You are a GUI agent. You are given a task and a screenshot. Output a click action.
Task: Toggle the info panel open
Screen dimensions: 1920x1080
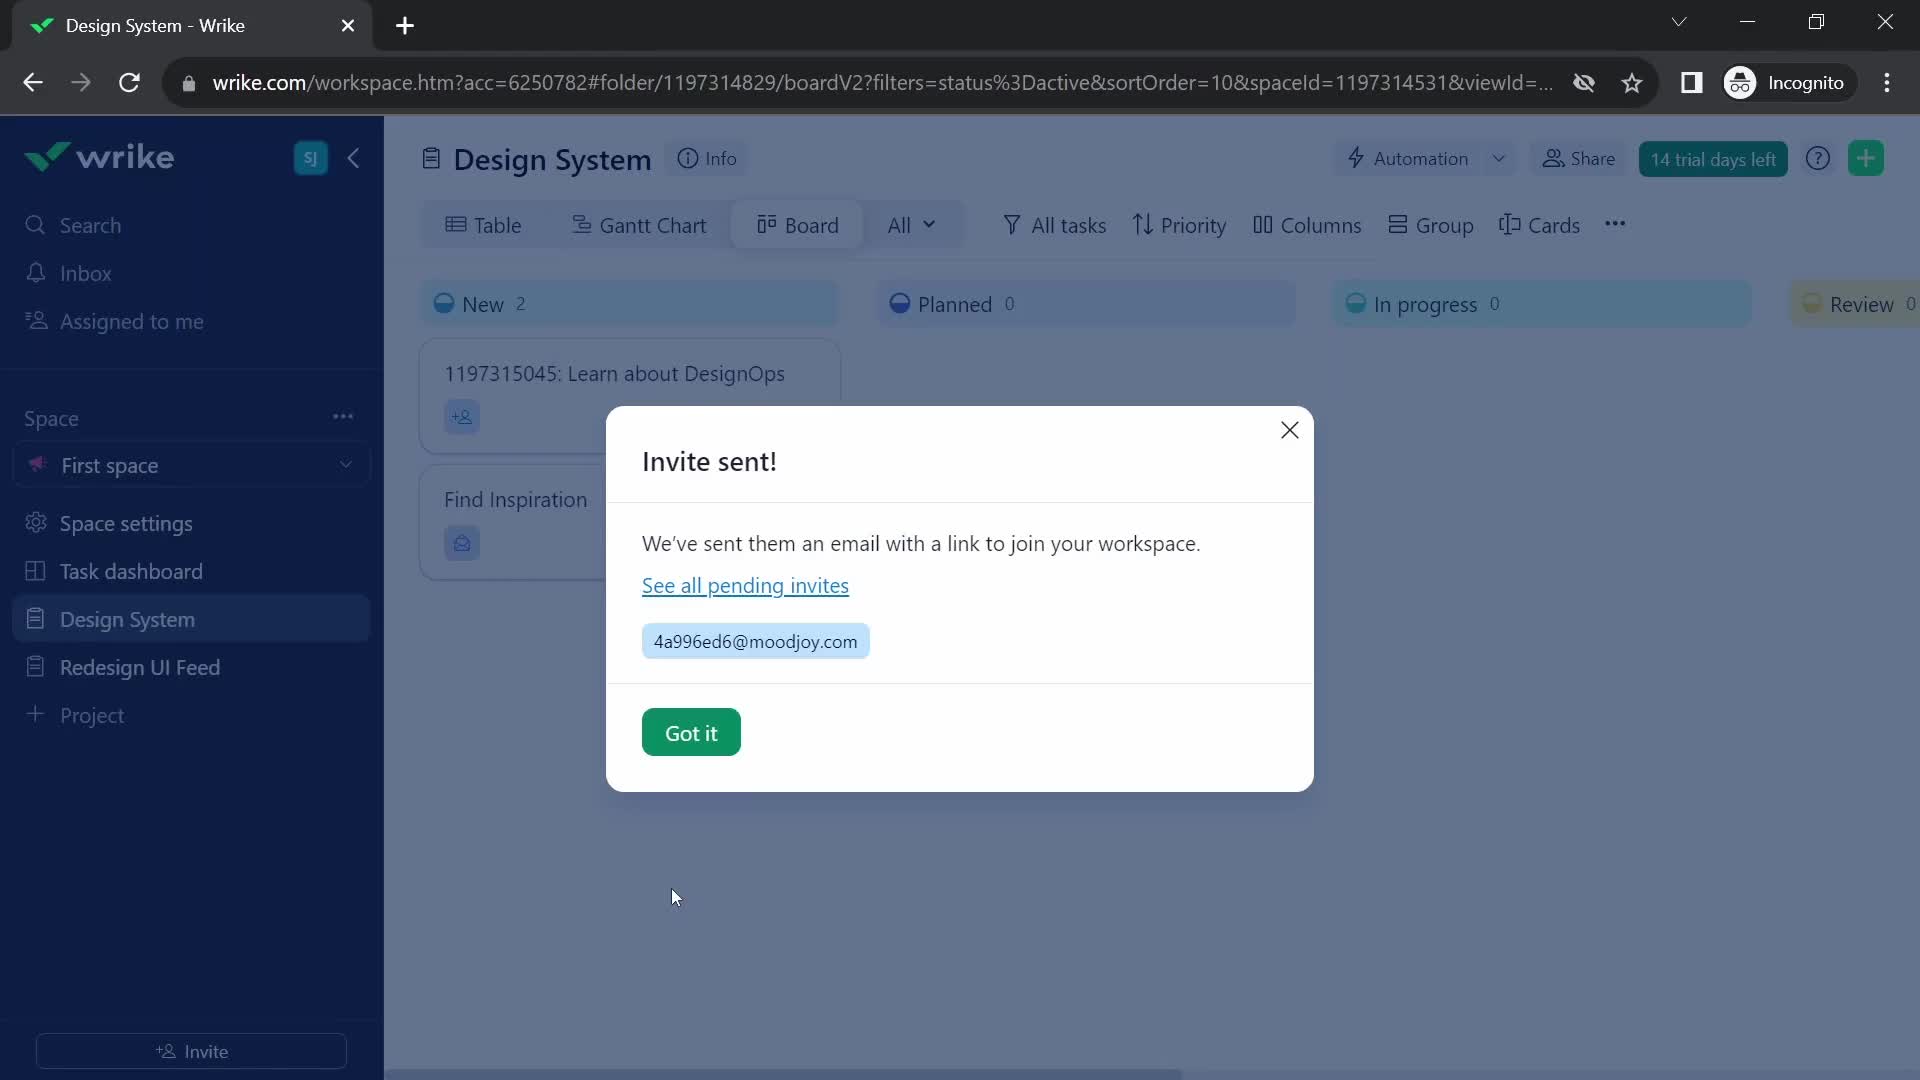(x=707, y=157)
